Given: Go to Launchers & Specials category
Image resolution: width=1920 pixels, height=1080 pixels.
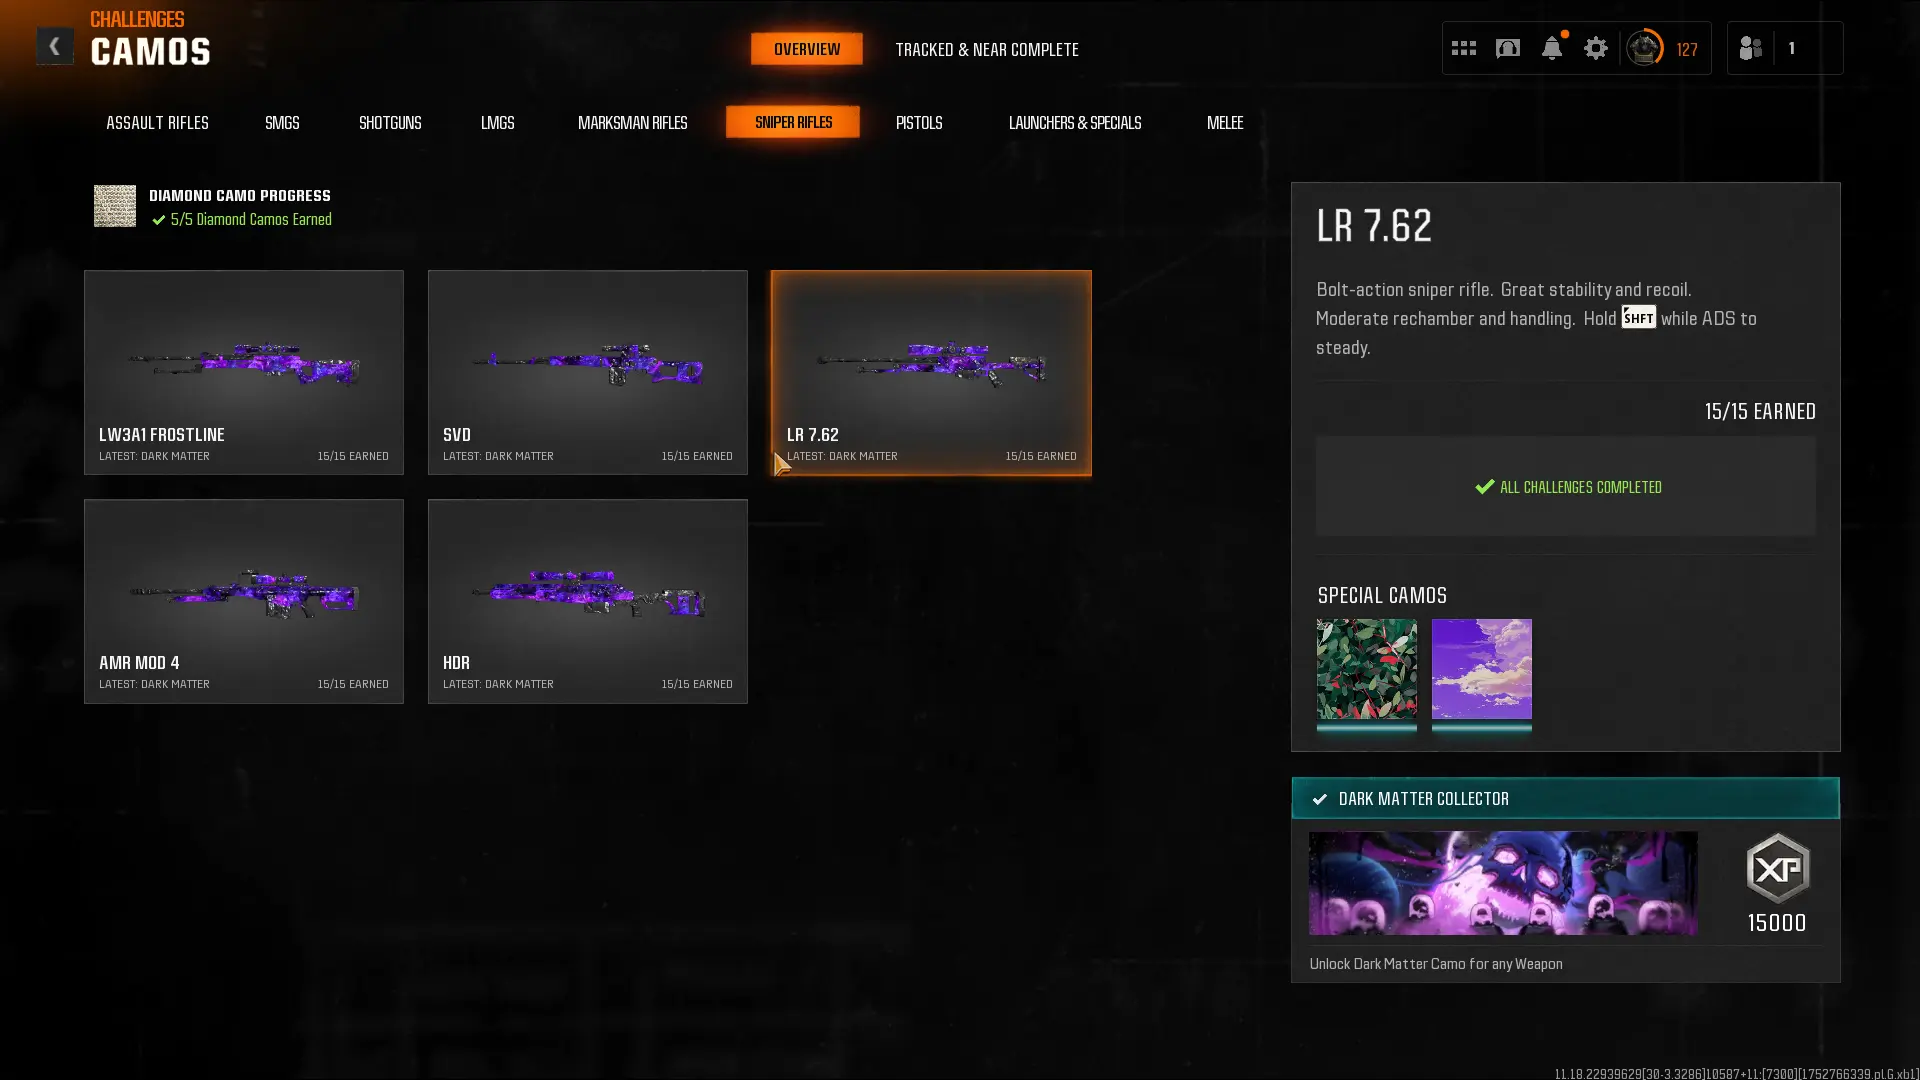Looking at the screenshot, I should tap(1074, 122).
